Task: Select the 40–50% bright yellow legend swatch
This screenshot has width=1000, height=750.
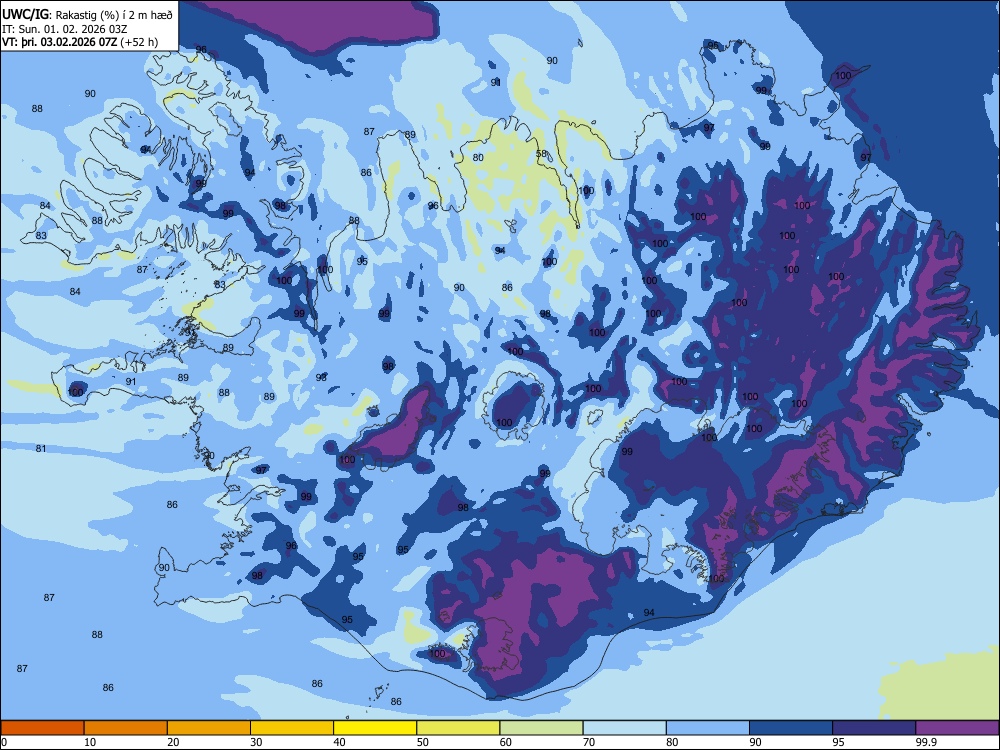Action: [x=375, y=728]
